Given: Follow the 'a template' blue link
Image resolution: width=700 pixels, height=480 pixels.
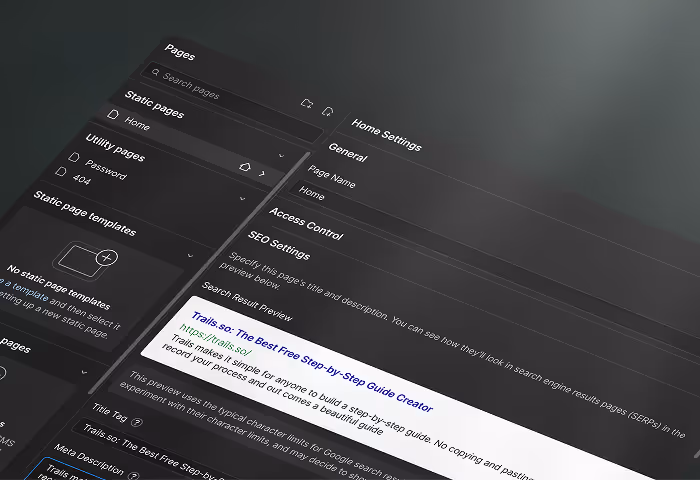Looking at the screenshot, I should [25, 290].
